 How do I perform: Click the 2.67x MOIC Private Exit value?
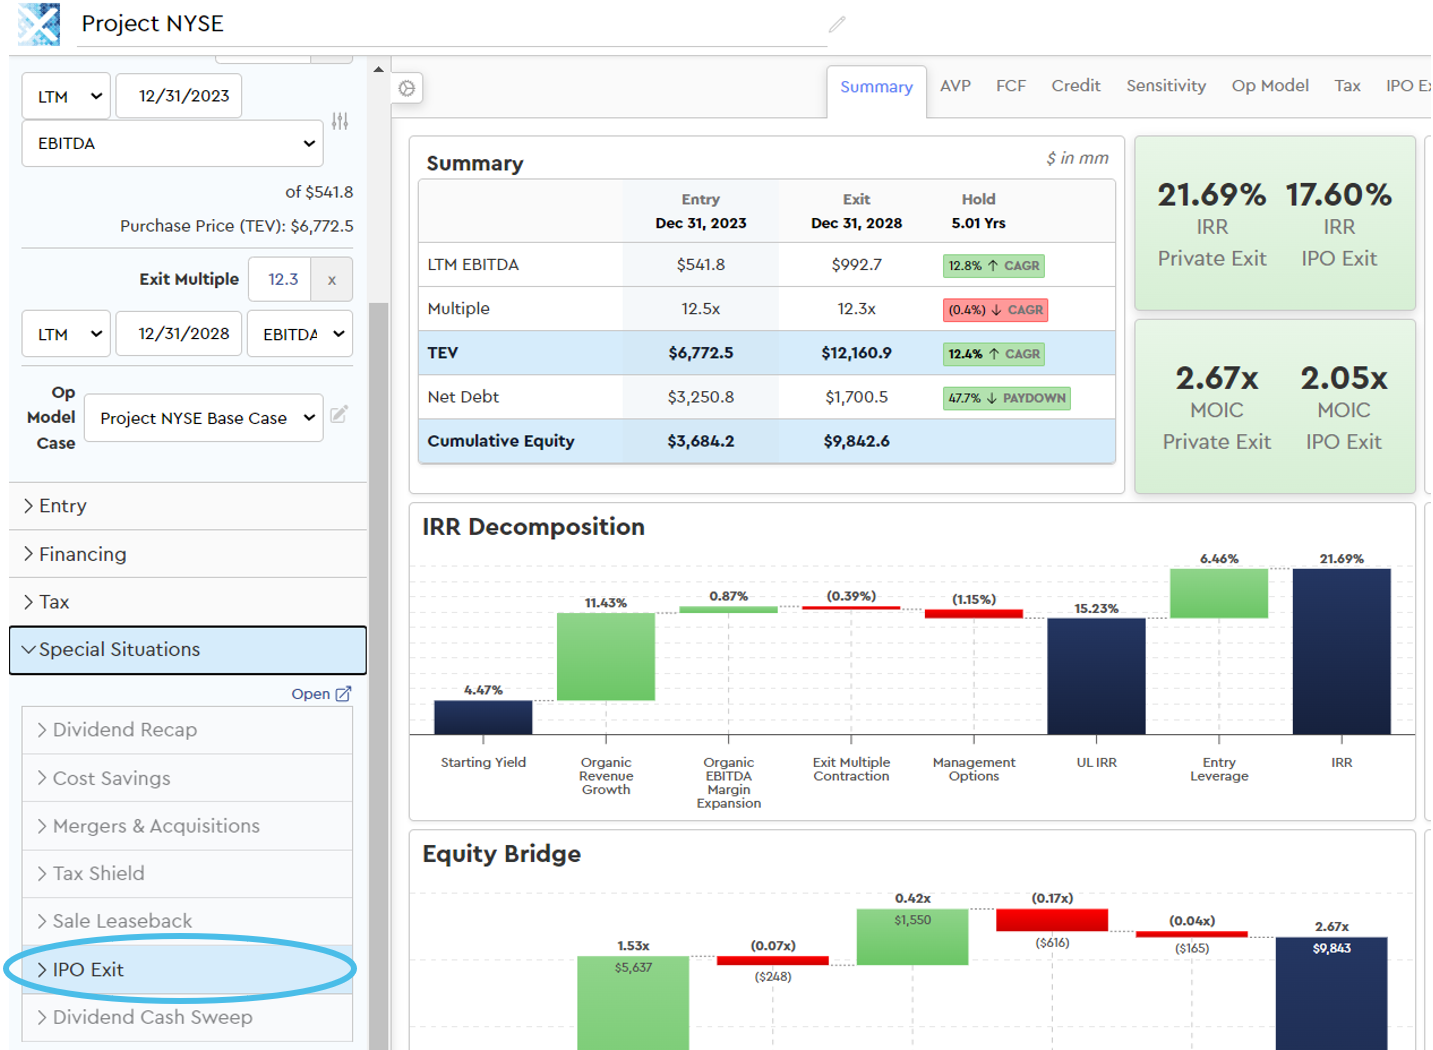(x=1217, y=378)
